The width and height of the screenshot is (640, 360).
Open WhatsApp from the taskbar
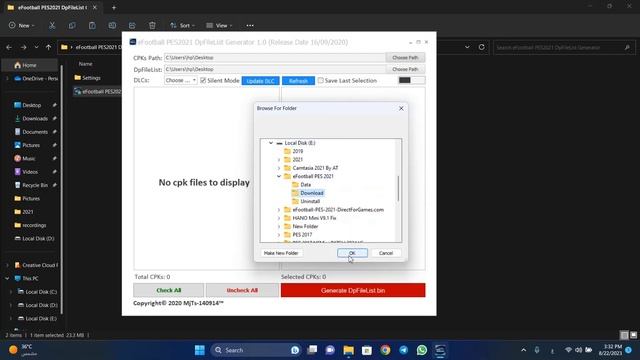pos(422,350)
